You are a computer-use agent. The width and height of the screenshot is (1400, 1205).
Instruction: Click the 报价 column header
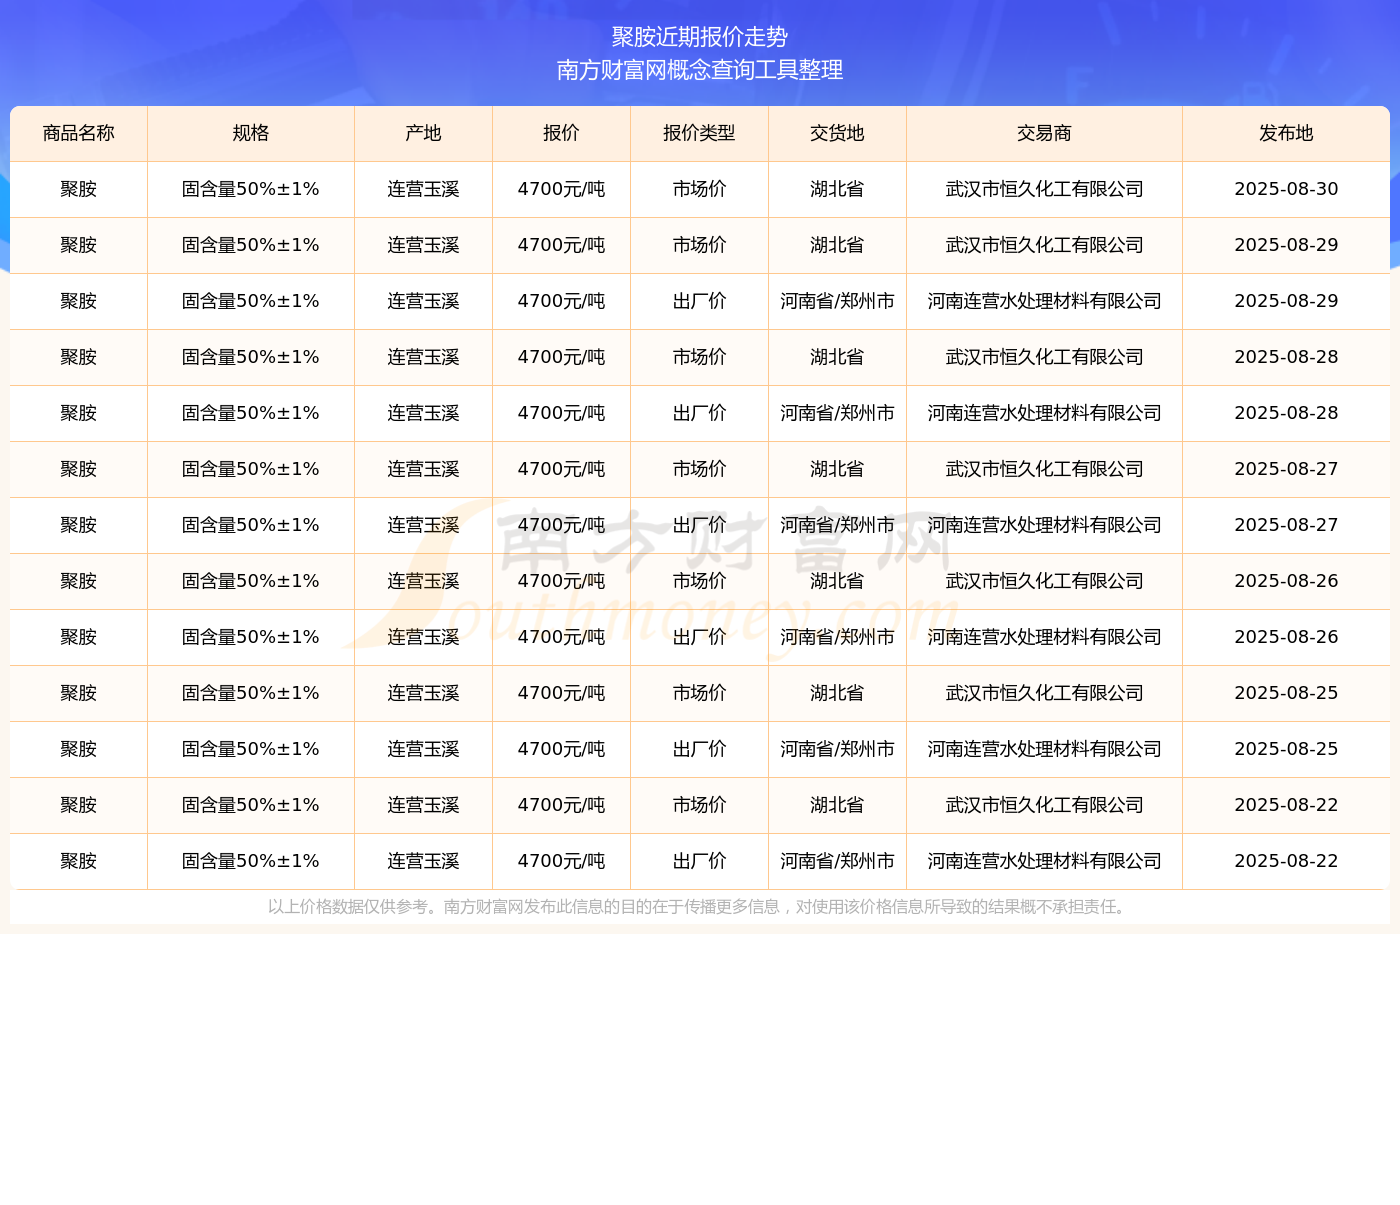pyautogui.click(x=561, y=133)
